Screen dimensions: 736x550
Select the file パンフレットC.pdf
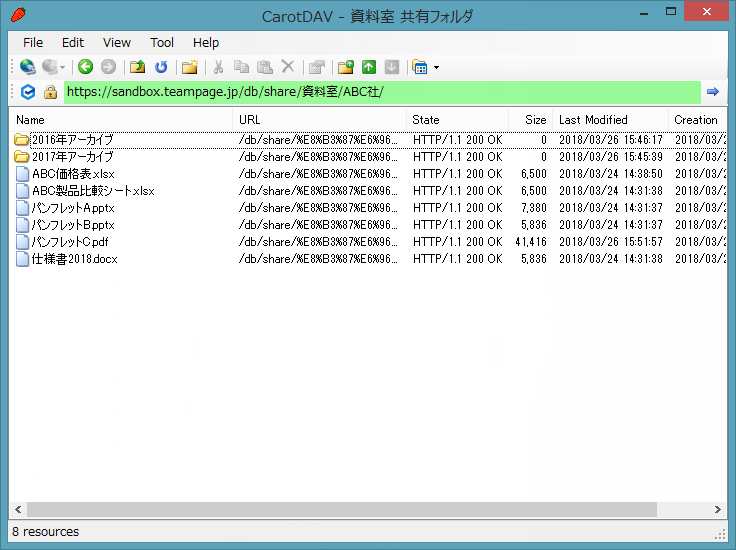[x=69, y=242]
